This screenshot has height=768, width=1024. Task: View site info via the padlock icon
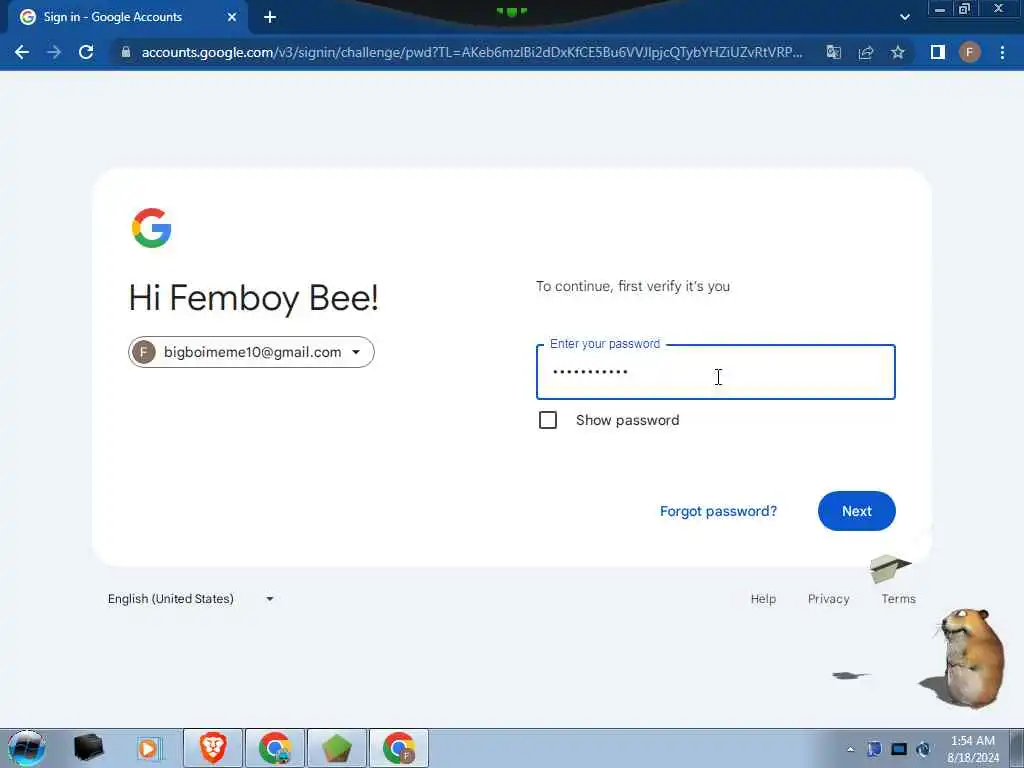click(x=126, y=52)
